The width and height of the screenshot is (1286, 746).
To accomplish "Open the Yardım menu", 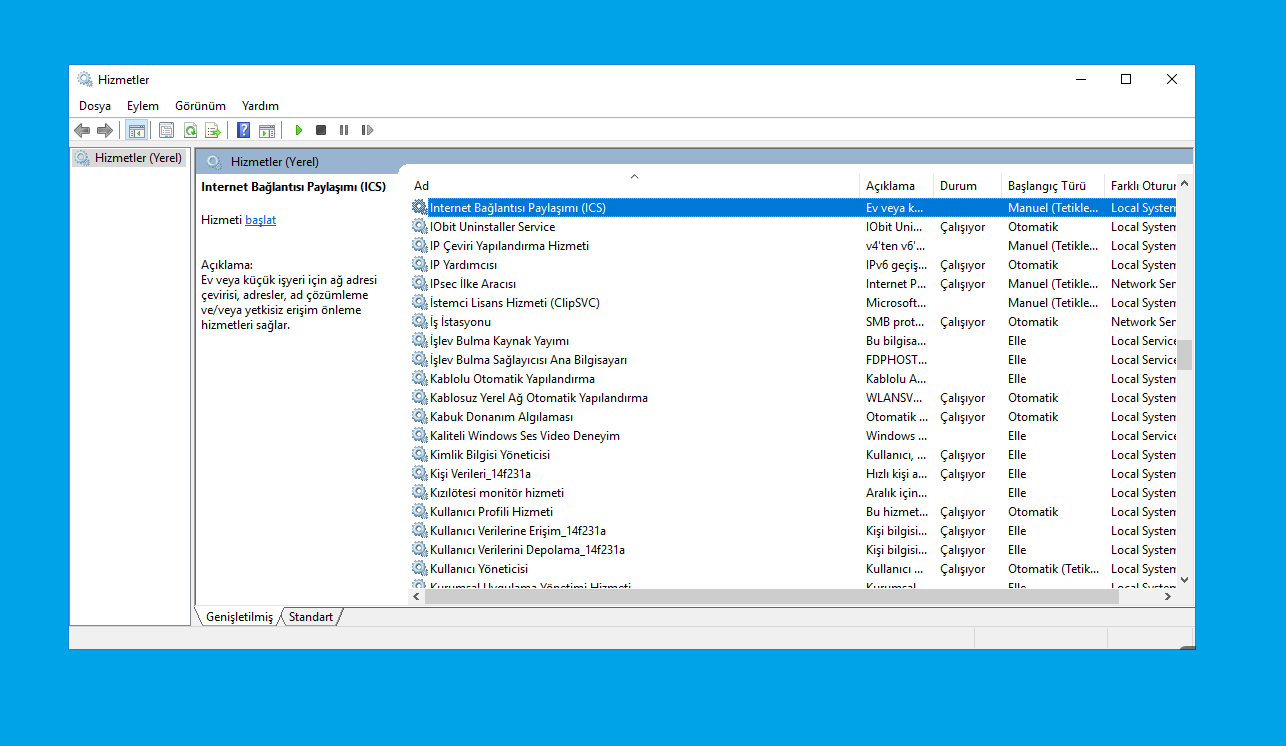I will (x=260, y=105).
